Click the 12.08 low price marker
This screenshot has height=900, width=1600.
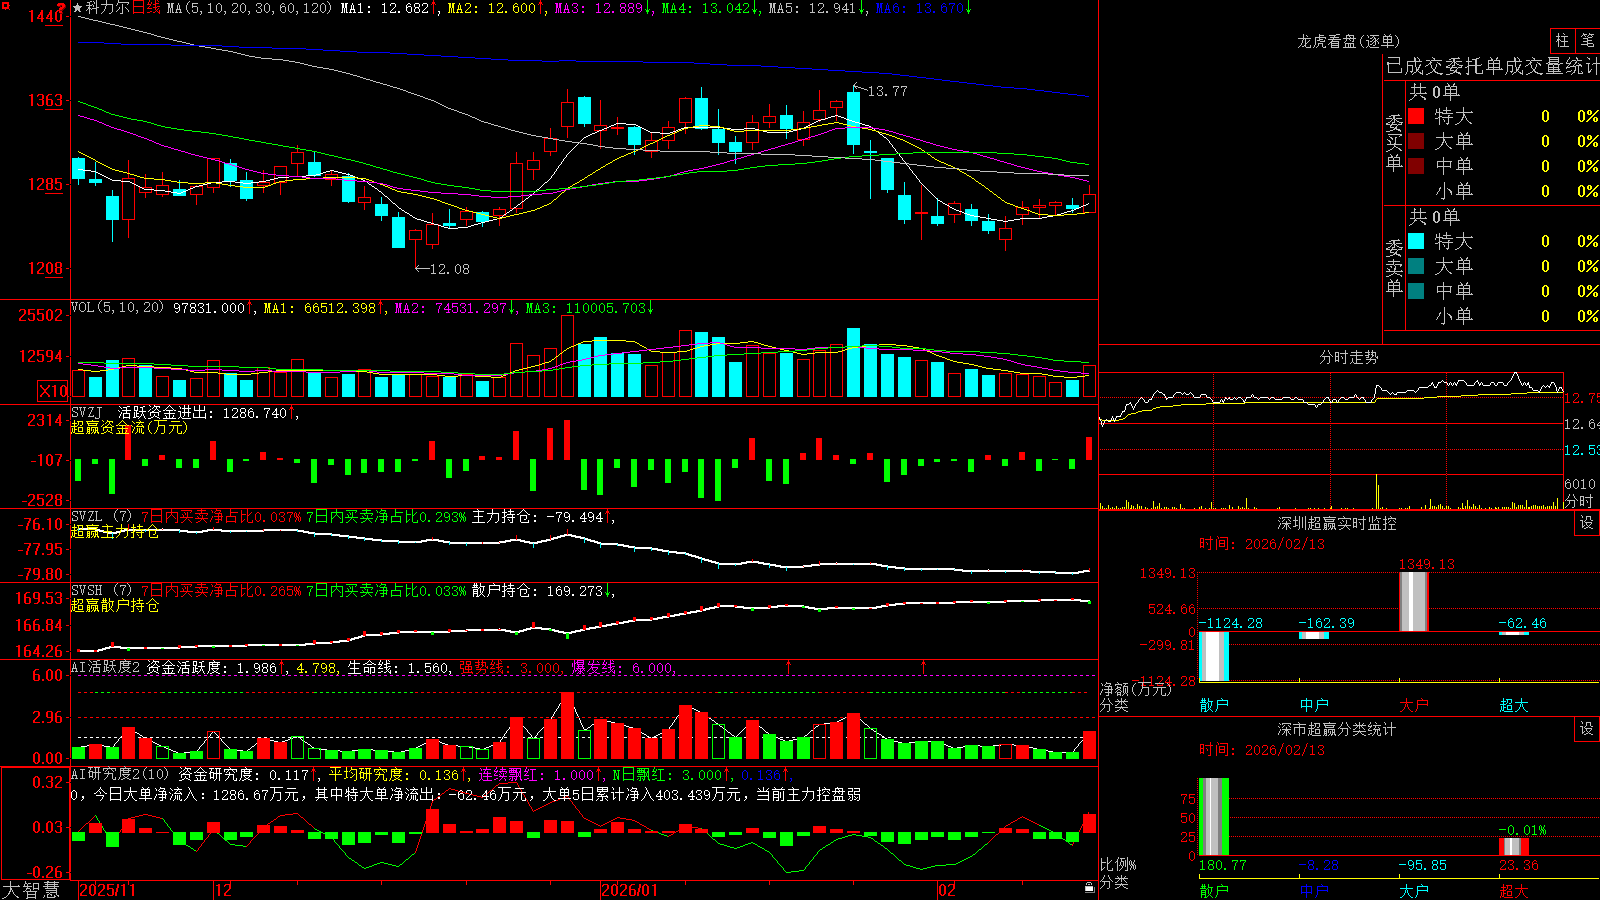pos(449,269)
